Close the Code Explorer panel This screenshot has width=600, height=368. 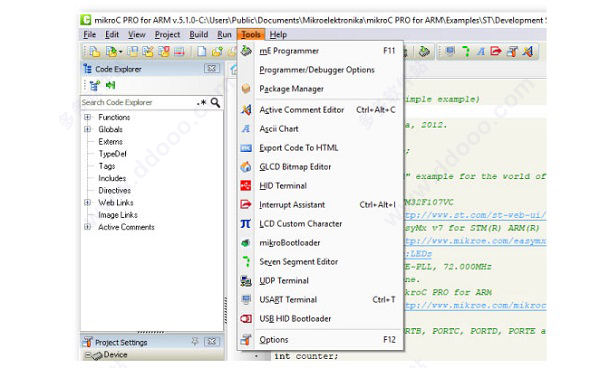[212, 68]
